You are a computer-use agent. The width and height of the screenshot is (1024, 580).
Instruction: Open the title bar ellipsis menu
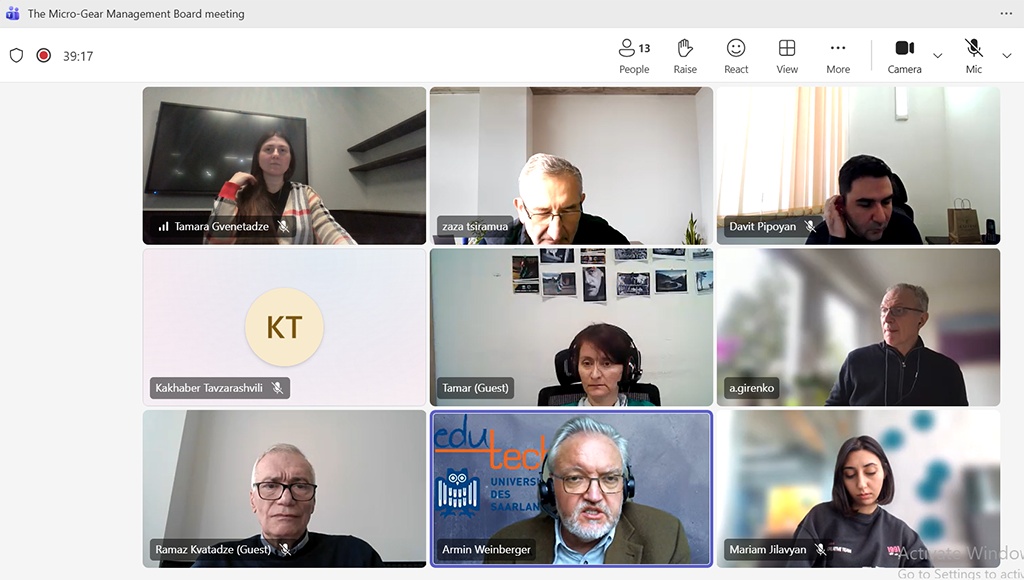point(1006,14)
